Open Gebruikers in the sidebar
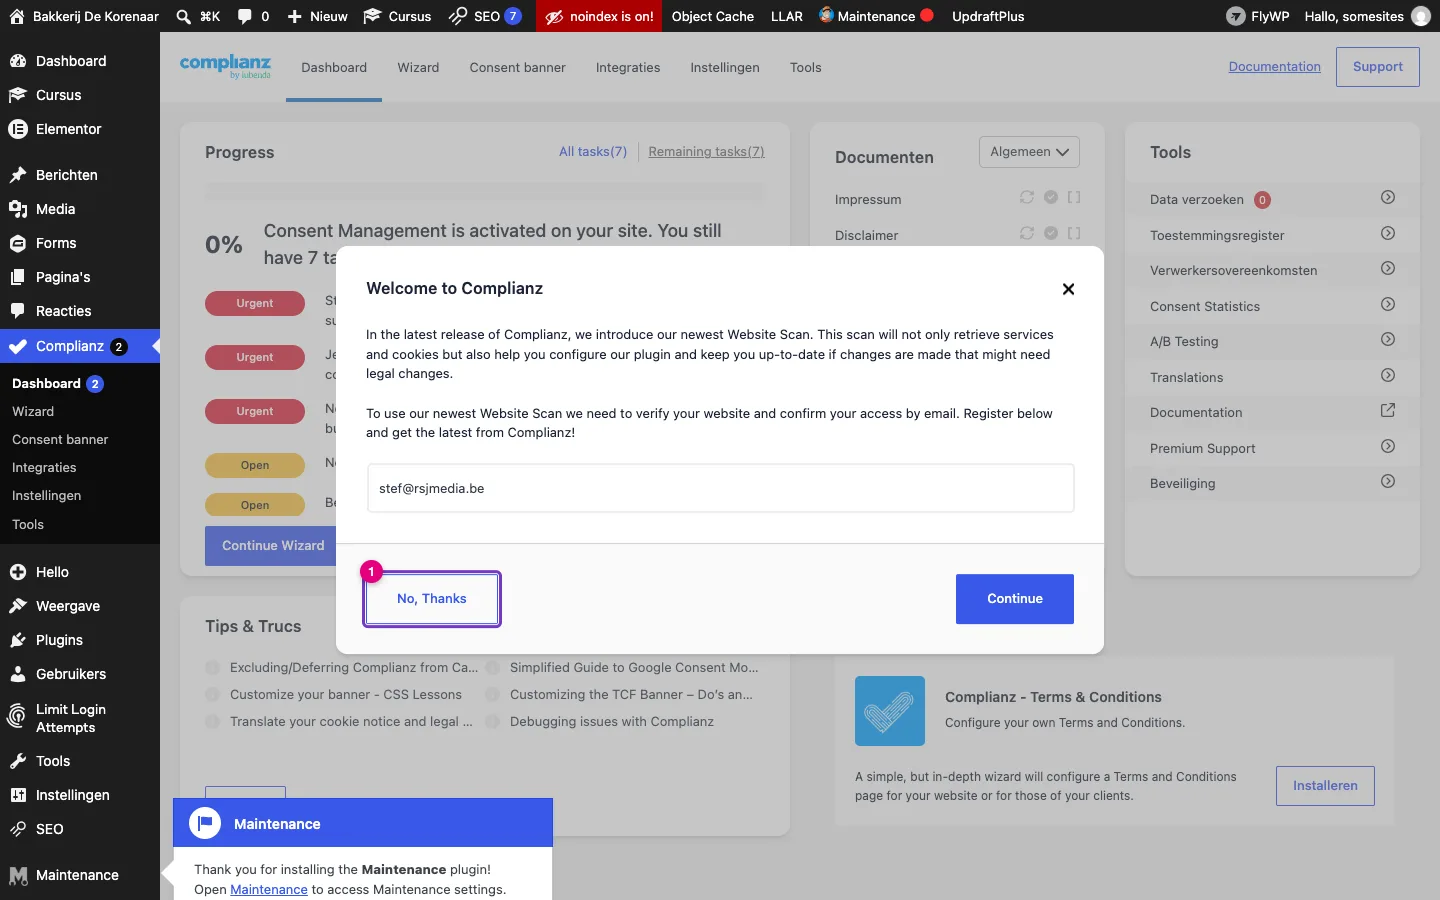 80,674
